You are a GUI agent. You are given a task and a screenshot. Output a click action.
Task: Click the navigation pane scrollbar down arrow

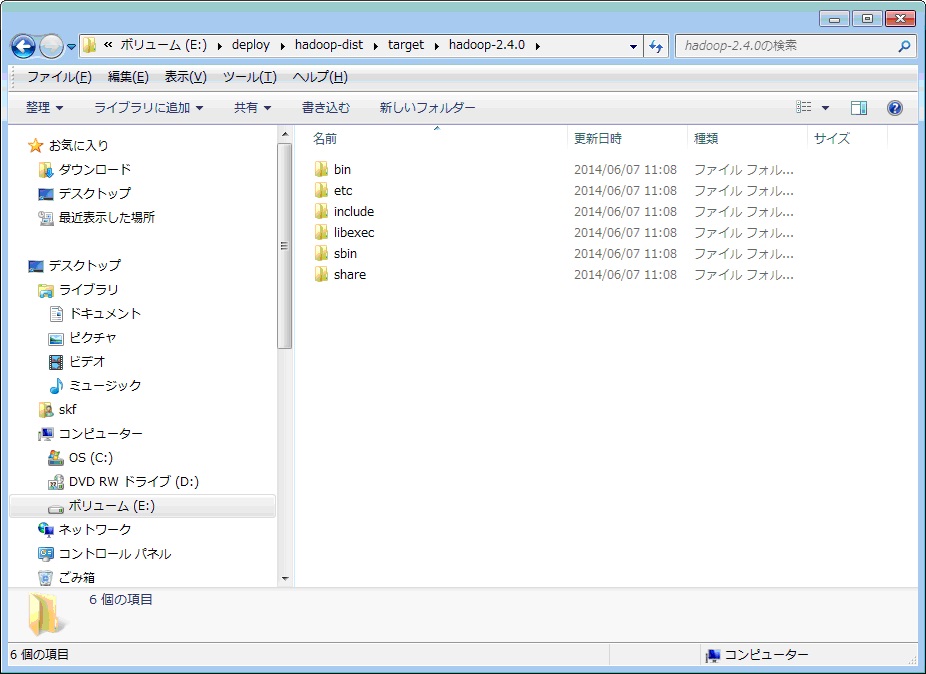(x=285, y=579)
